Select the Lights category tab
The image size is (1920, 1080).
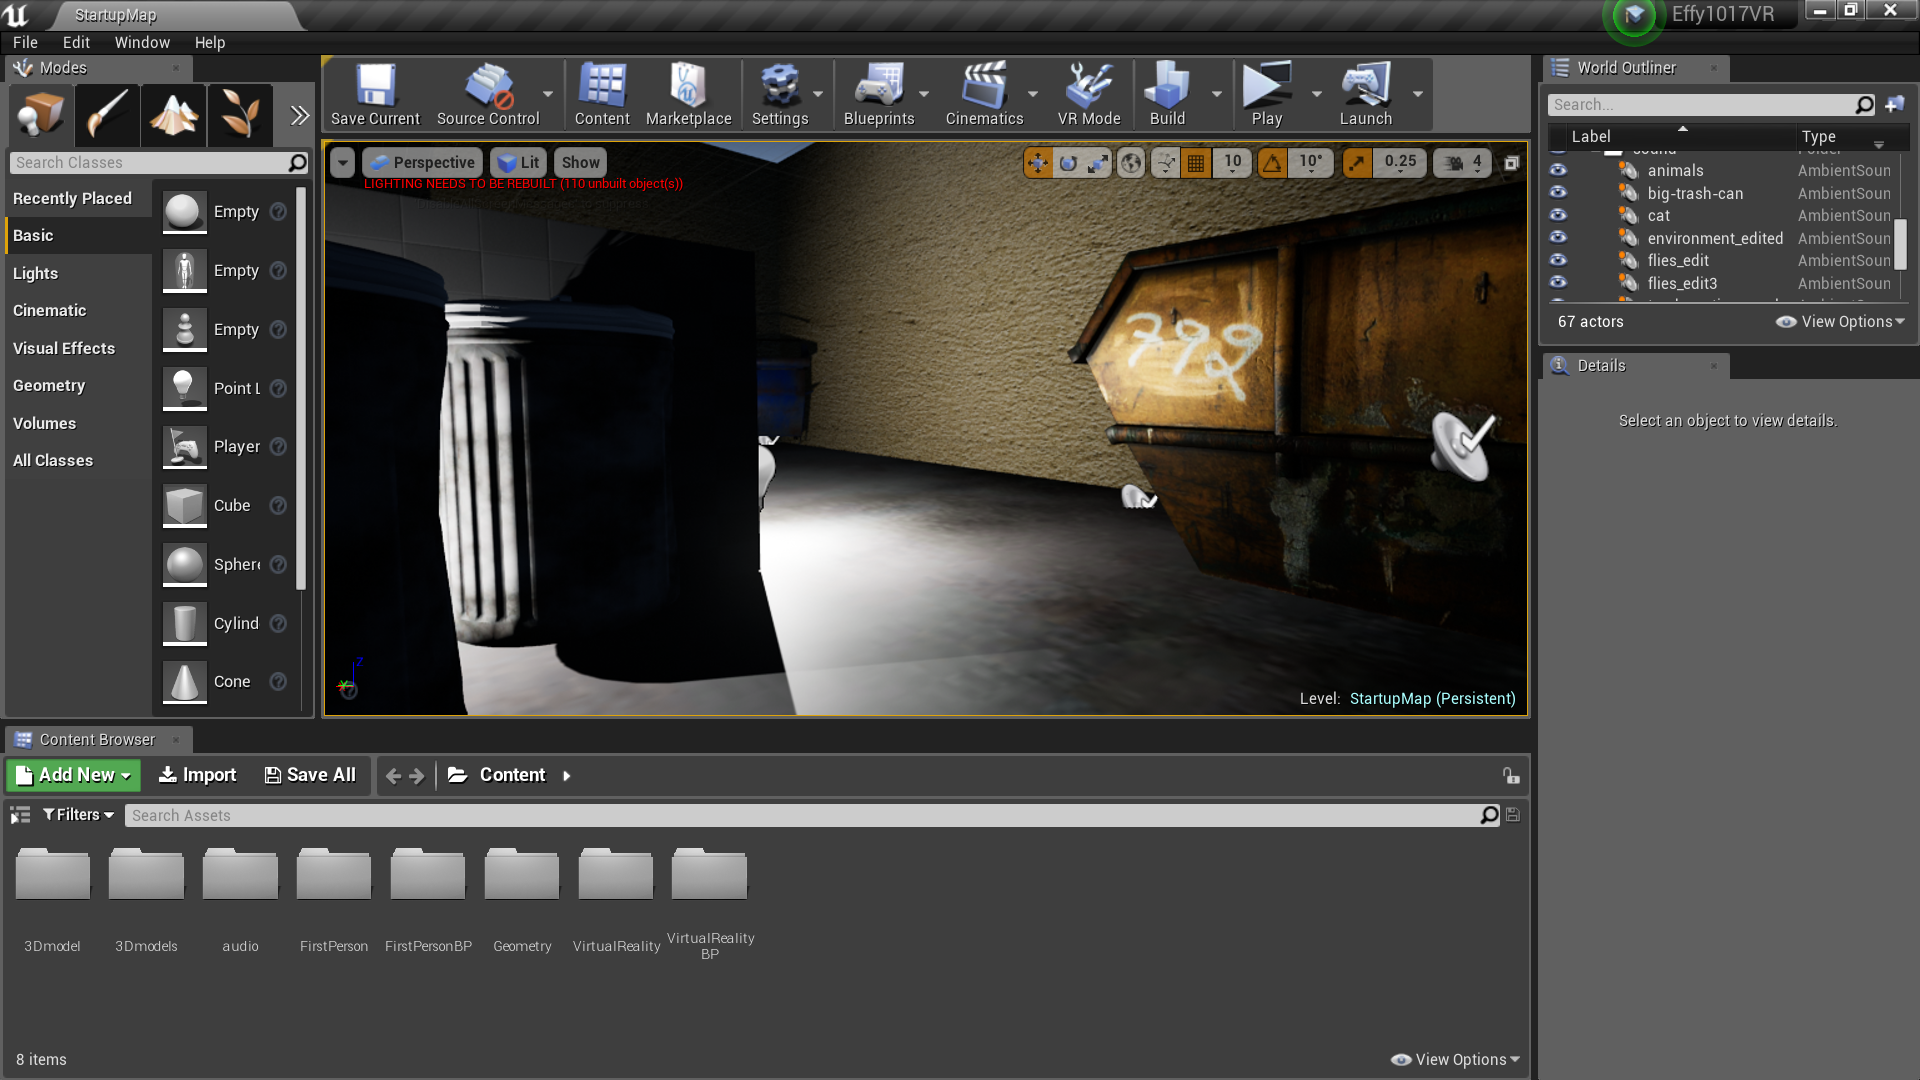[x=36, y=273]
